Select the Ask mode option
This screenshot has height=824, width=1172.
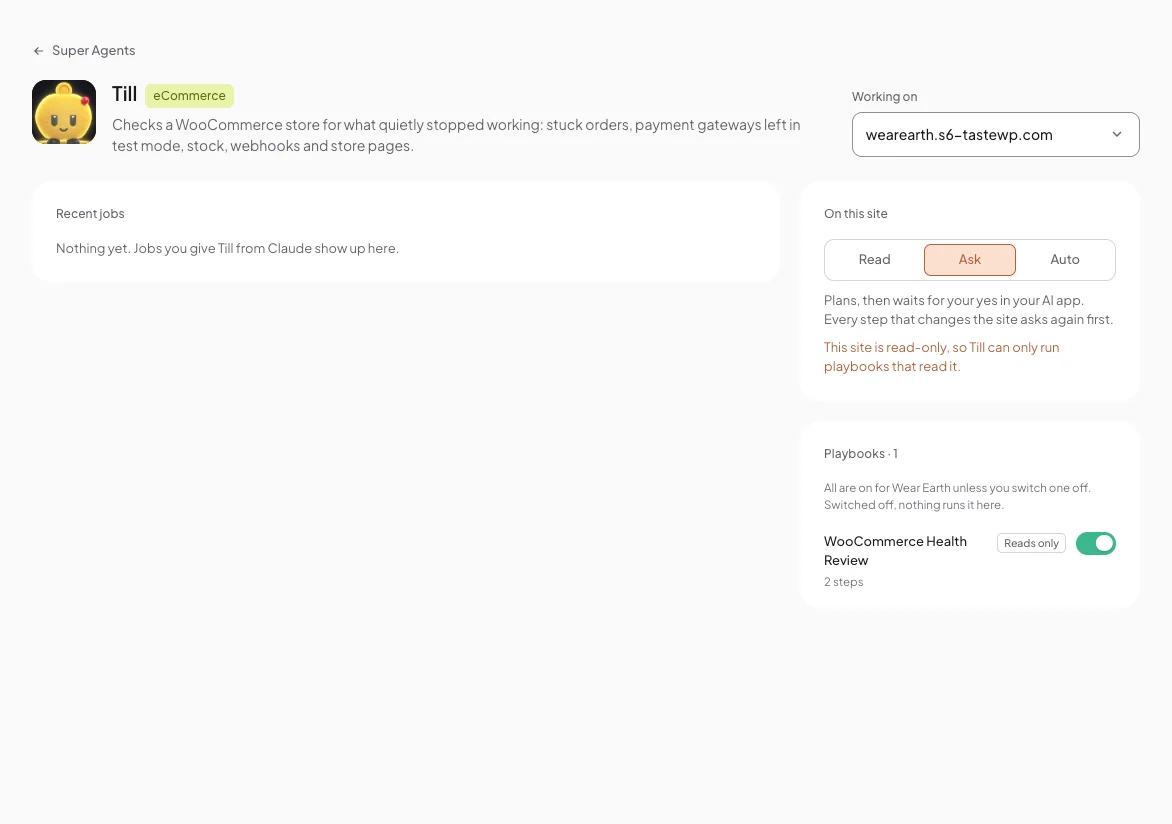969,259
